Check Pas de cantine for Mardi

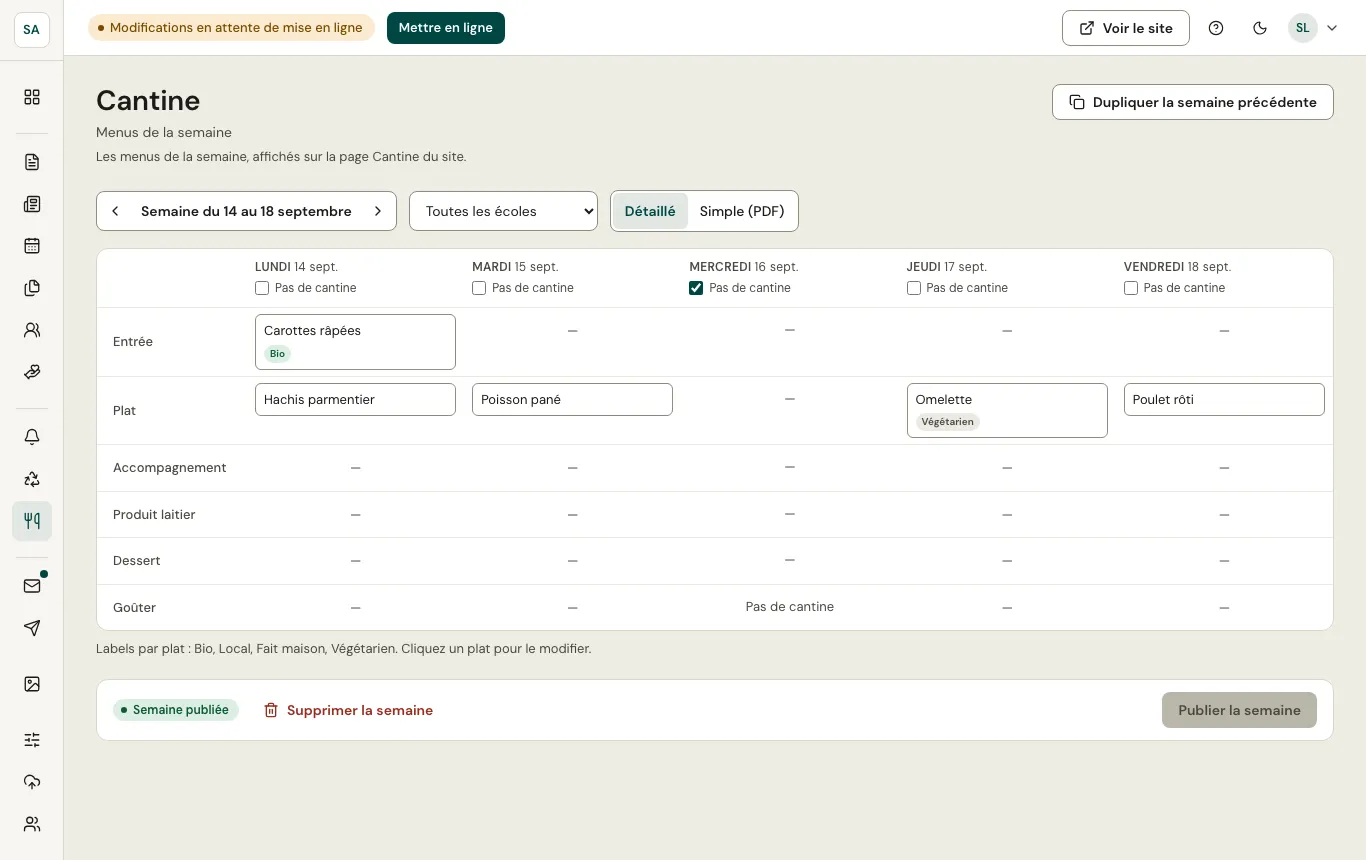click(479, 288)
